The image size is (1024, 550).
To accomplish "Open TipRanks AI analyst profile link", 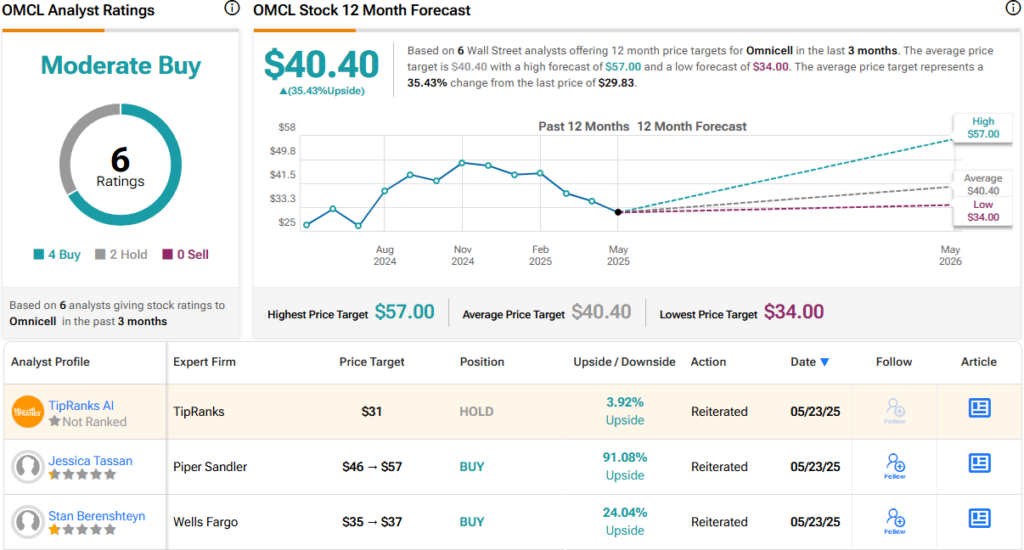I will pyautogui.click(x=81, y=406).
